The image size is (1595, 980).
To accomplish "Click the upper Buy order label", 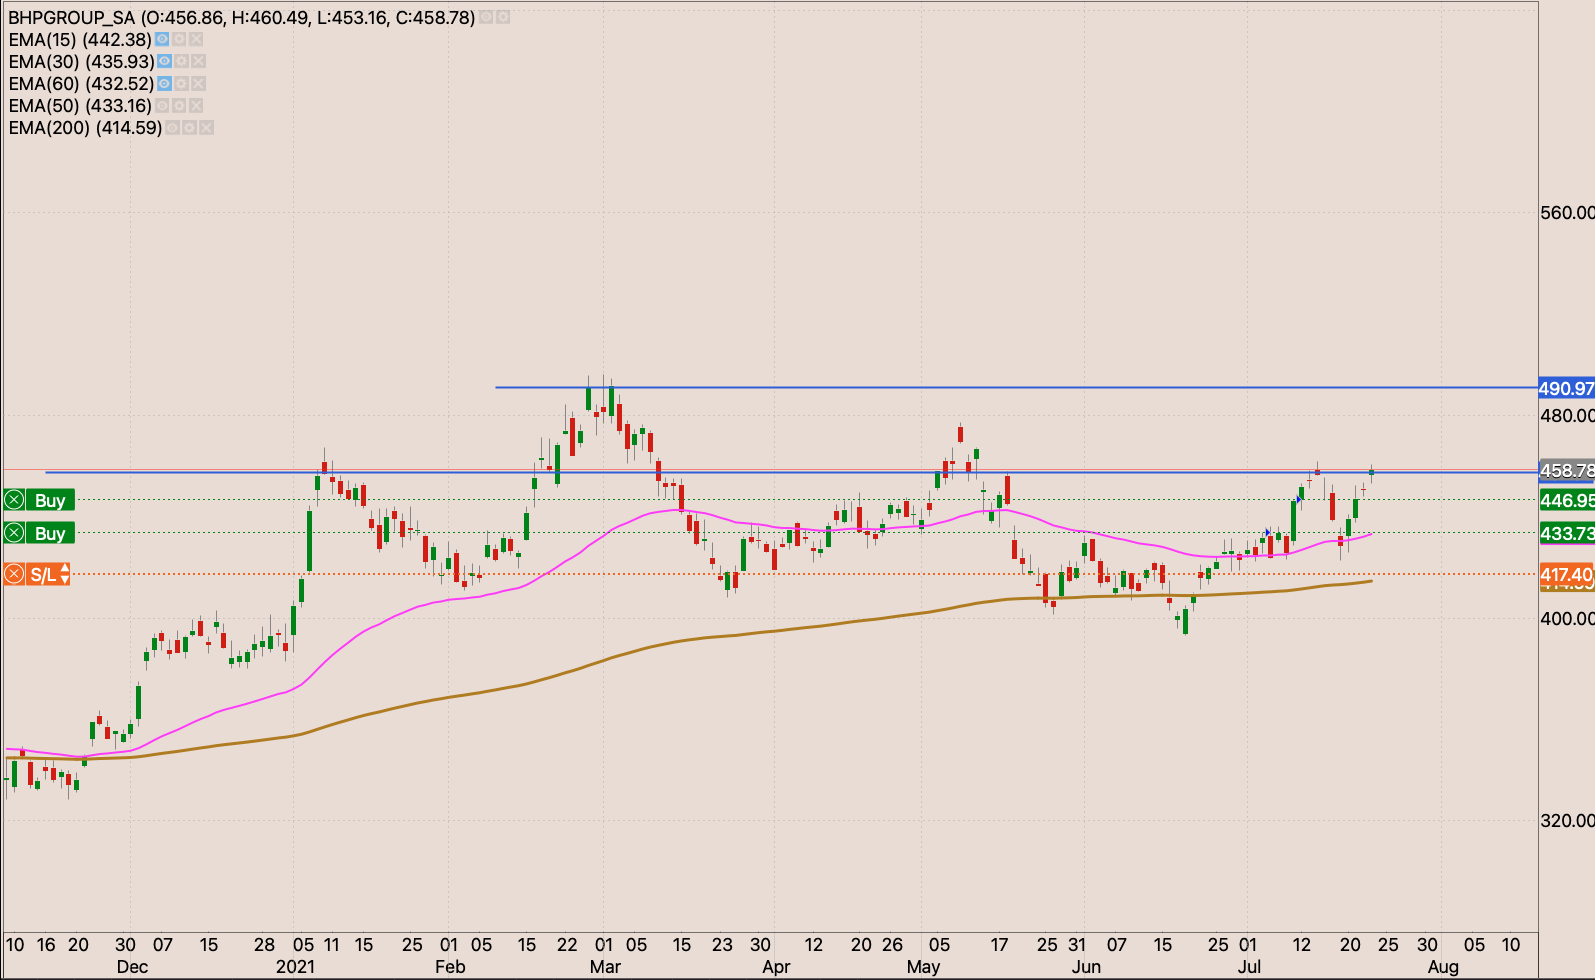I will click(x=50, y=500).
